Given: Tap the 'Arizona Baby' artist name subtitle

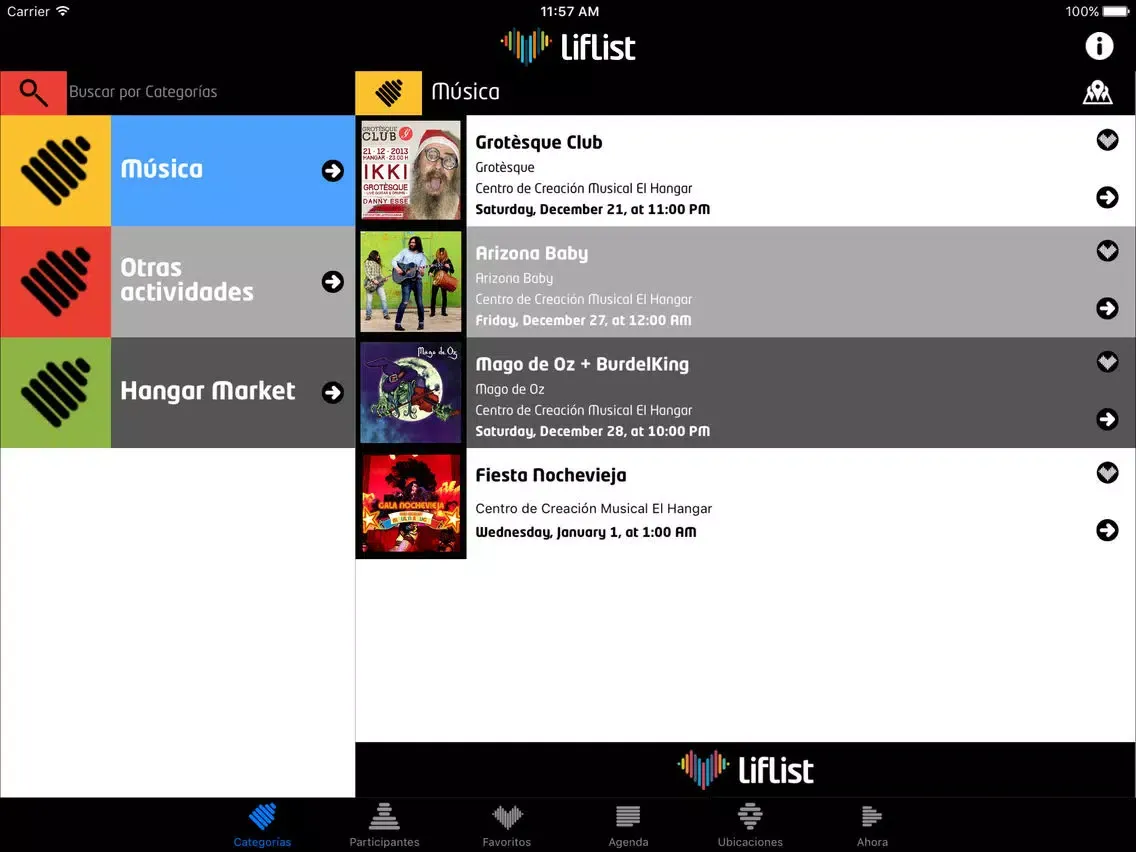Looking at the screenshot, I should (x=514, y=278).
